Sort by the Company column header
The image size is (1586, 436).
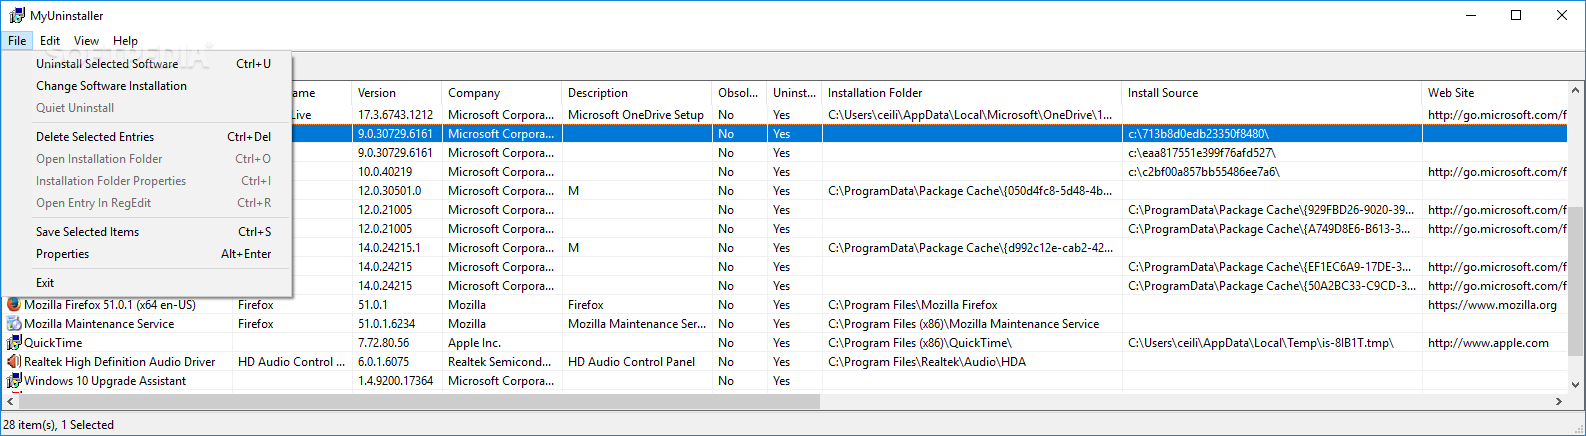pyautogui.click(x=502, y=93)
